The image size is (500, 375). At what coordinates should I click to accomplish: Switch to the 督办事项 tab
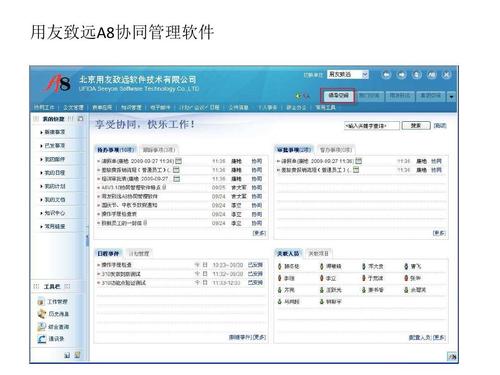[x=335, y=150]
